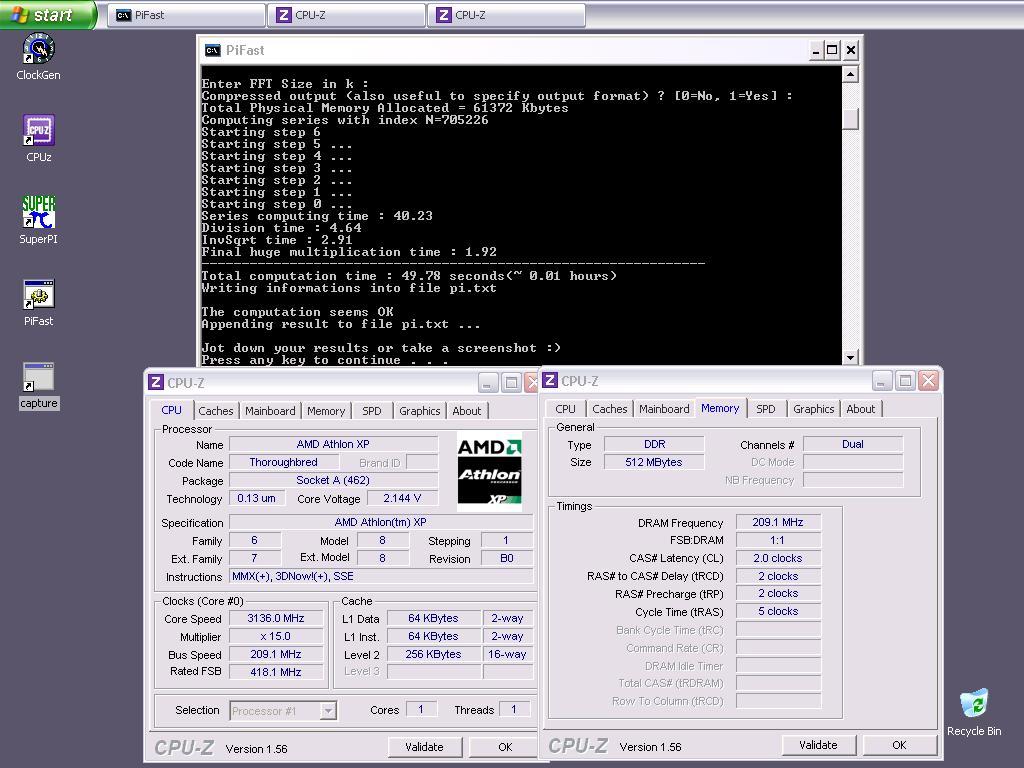Click the CAS# Latency value 2.0 clocks

click(x=778, y=558)
